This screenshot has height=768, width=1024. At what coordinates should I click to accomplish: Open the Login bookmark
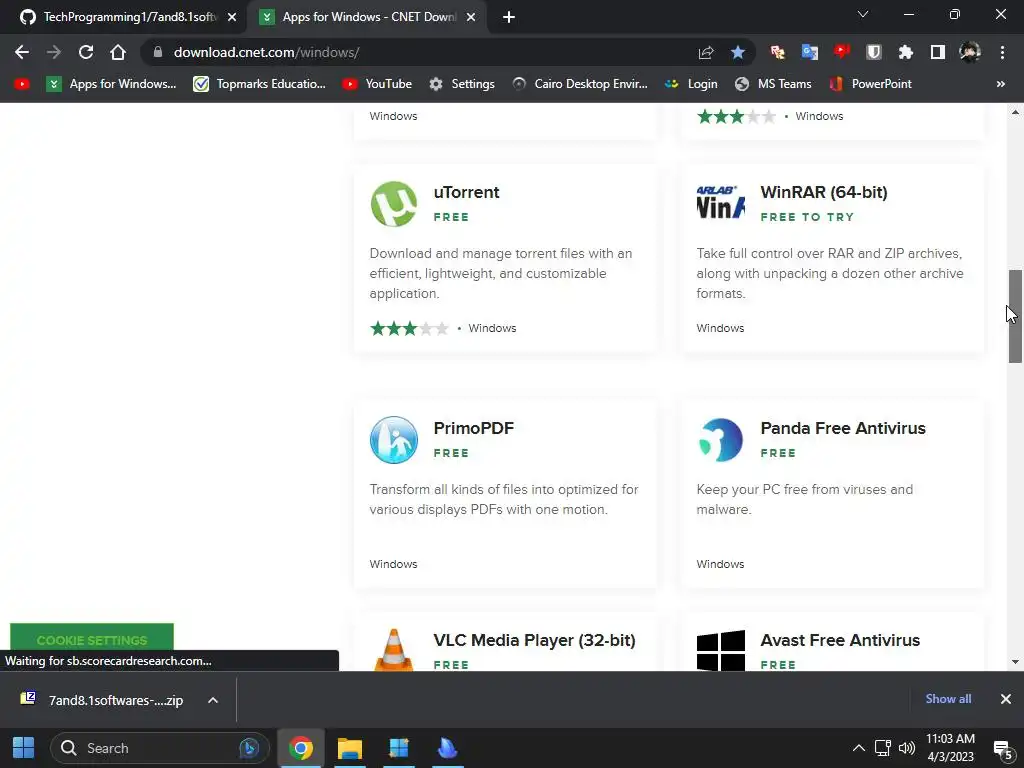coord(690,84)
